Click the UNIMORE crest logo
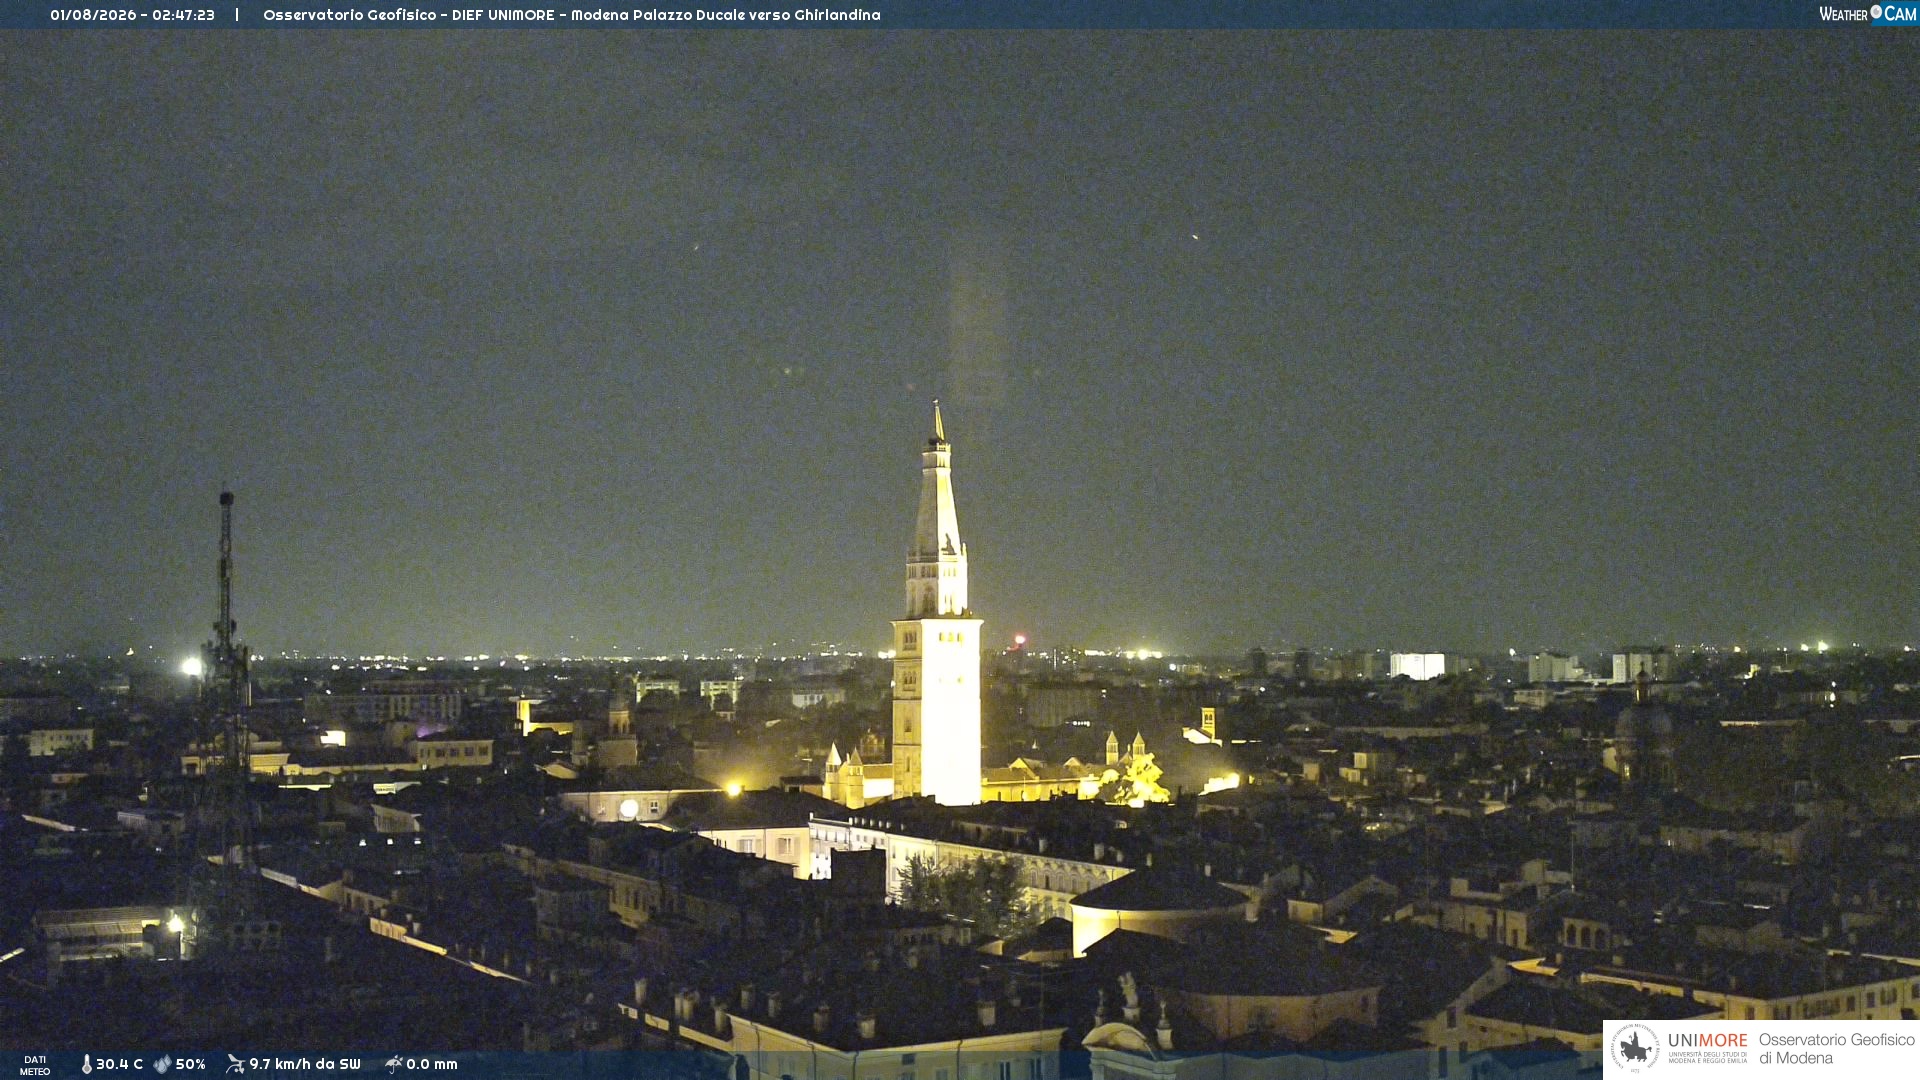 pyautogui.click(x=1634, y=1048)
